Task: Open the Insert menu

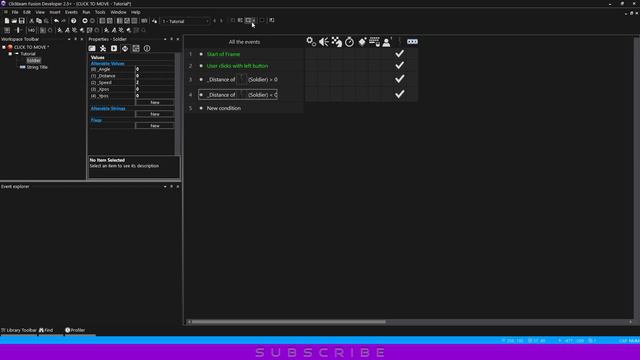Action: point(55,12)
